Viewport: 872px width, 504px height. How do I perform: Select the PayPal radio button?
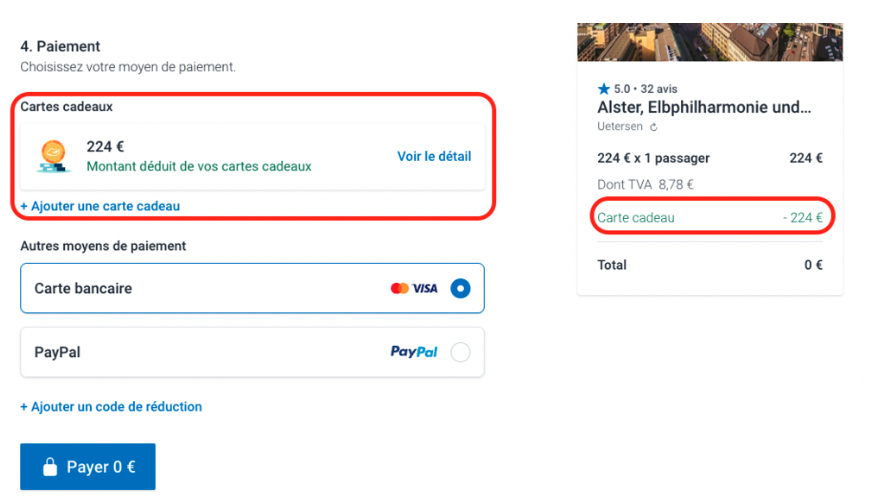(460, 352)
